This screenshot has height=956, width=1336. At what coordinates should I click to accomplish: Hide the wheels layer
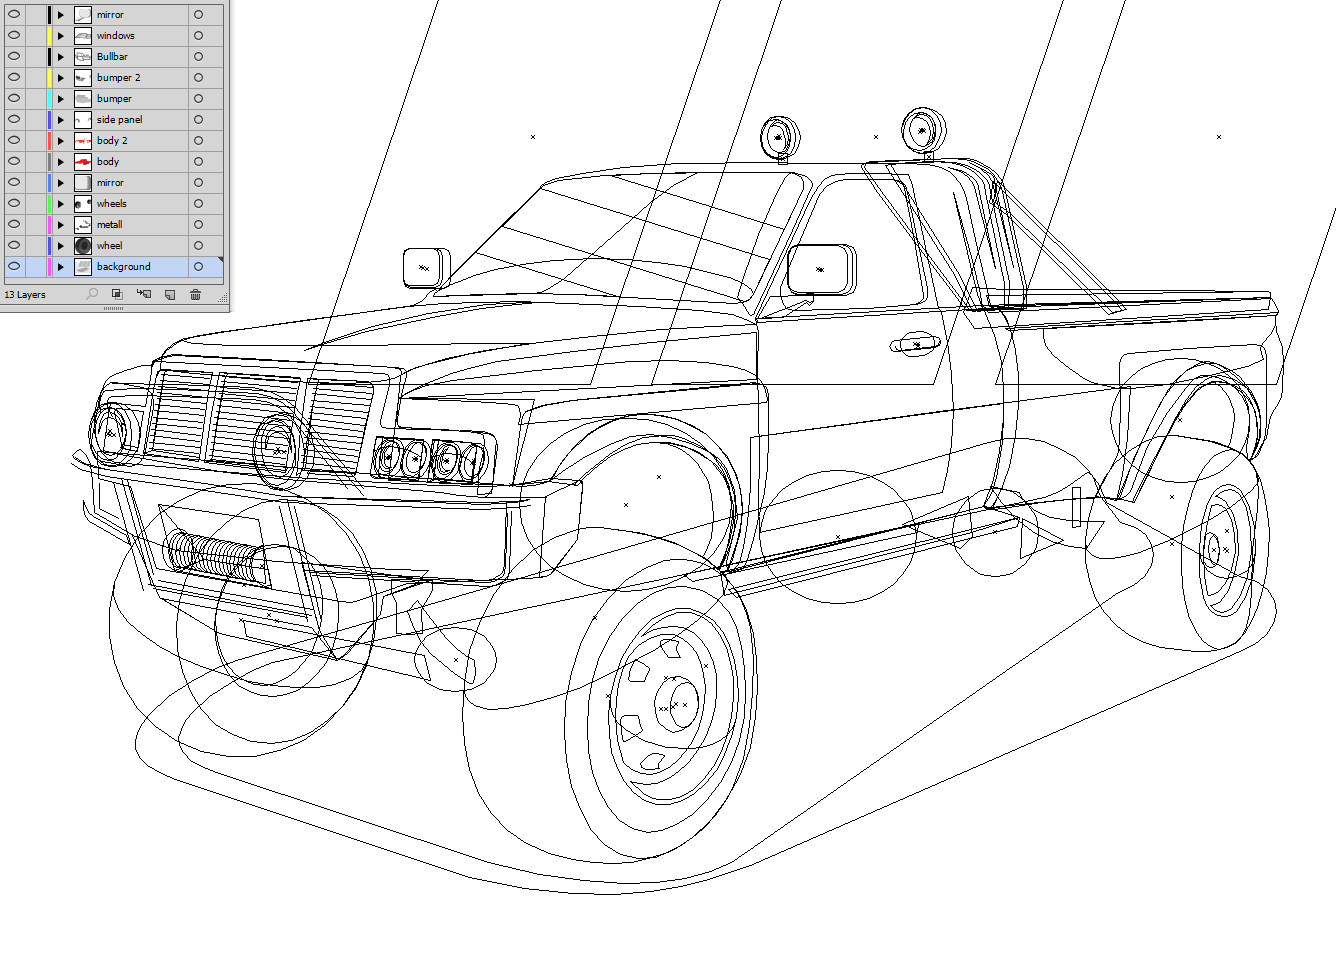click(x=13, y=203)
